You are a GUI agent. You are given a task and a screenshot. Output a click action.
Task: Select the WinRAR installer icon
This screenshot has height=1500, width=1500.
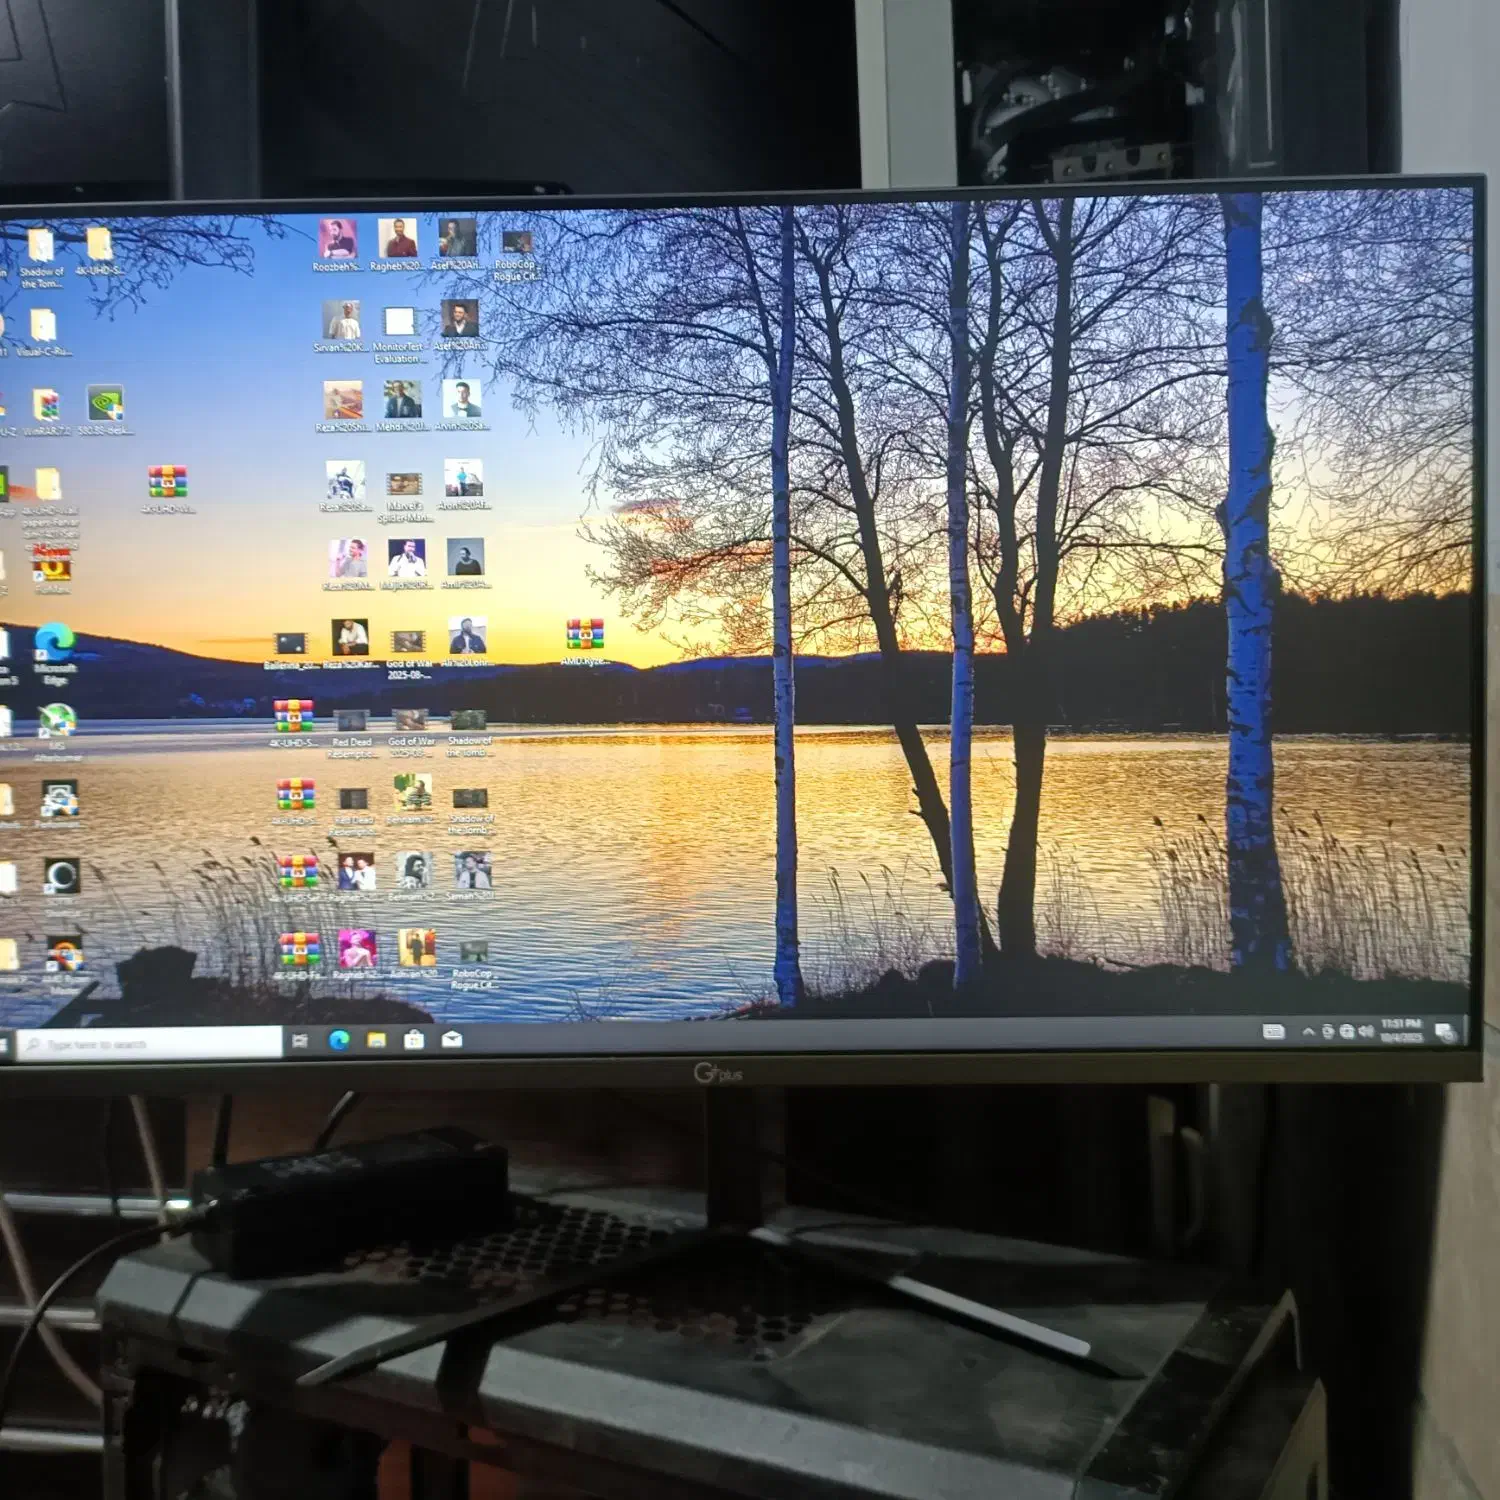[x=47, y=406]
